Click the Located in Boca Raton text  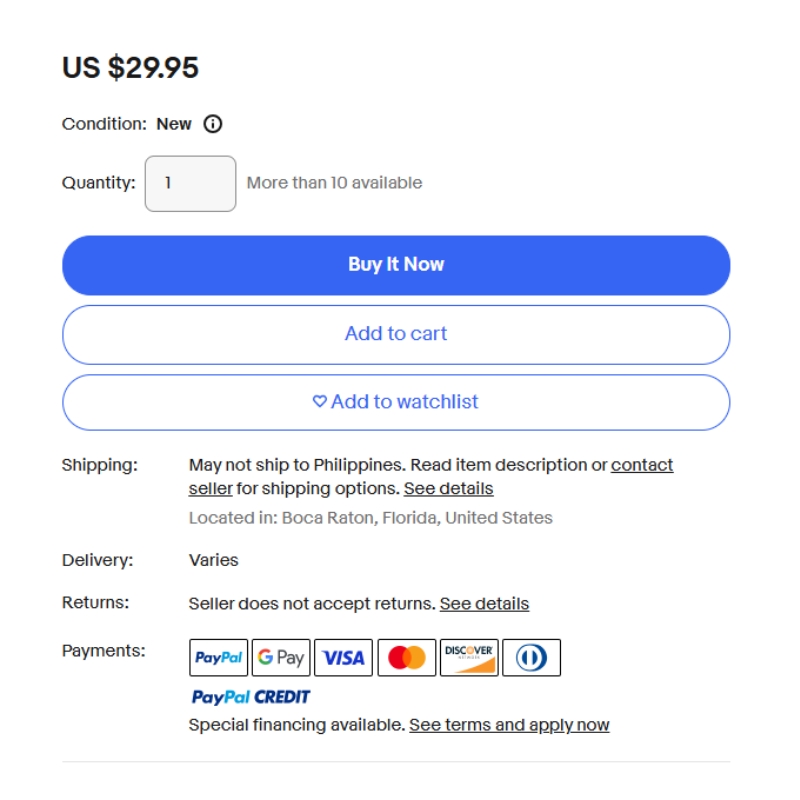point(370,518)
